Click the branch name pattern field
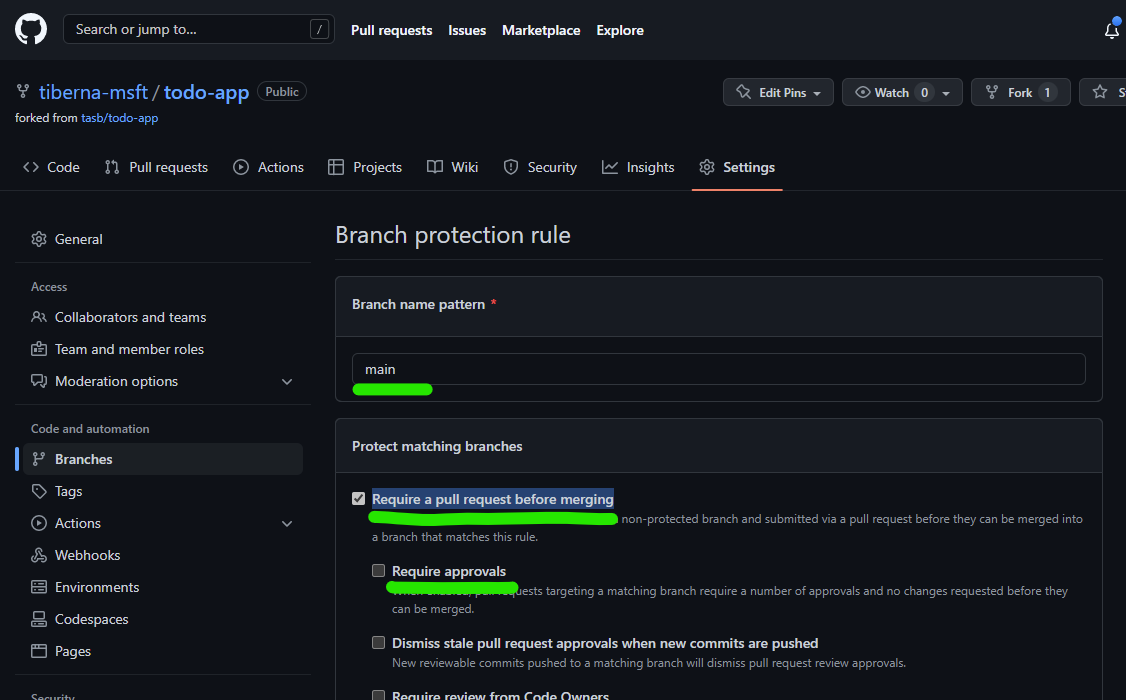Viewport: 1126px width, 700px height. [718, 369]
